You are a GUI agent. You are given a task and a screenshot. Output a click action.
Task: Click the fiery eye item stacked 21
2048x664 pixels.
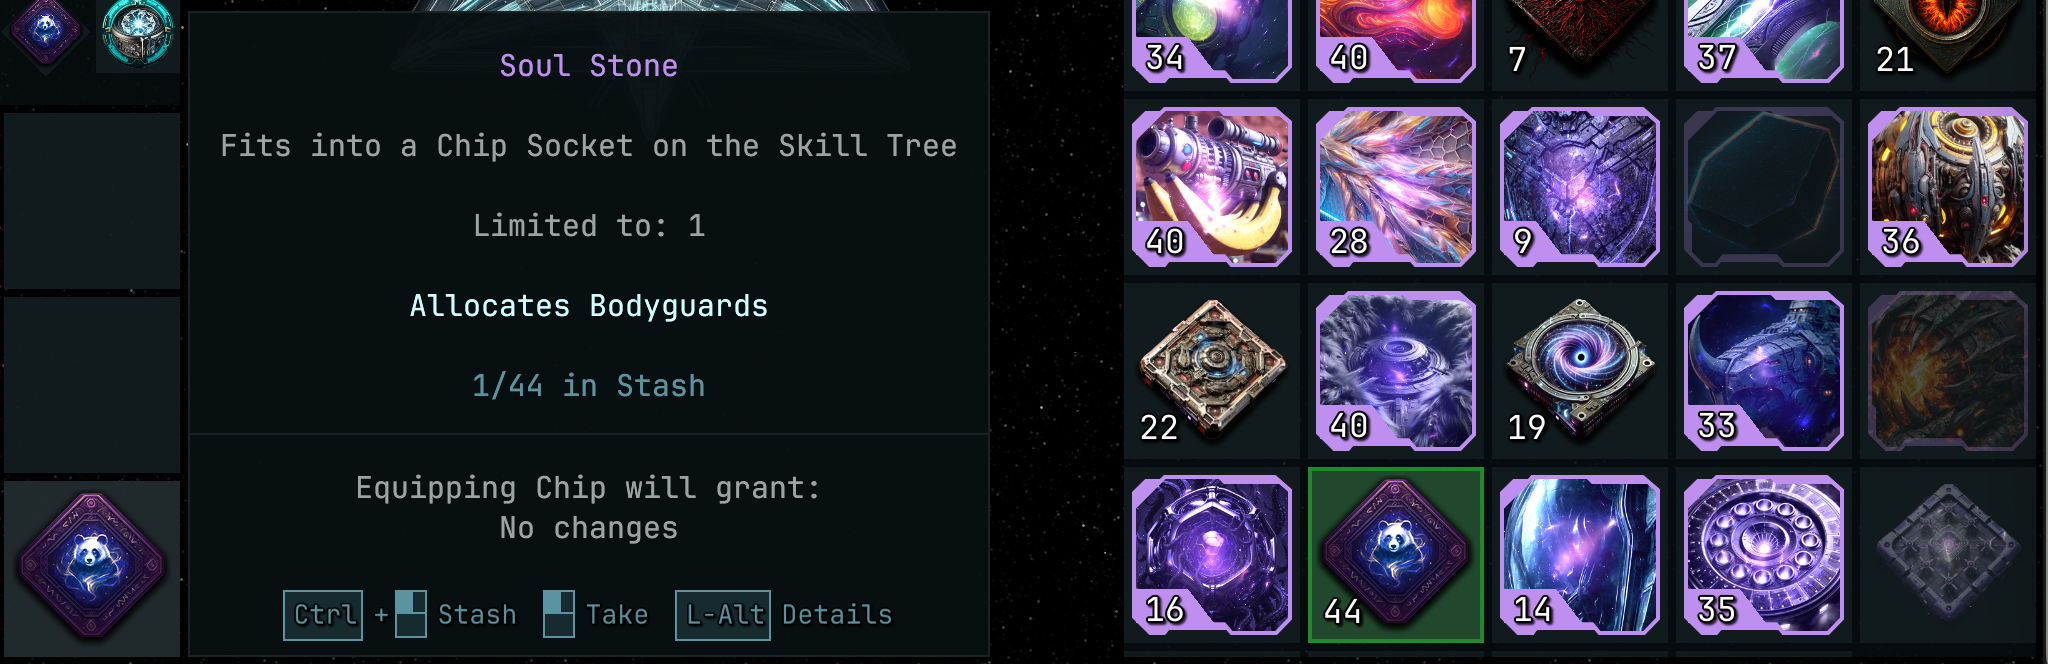pos(1948,38)
